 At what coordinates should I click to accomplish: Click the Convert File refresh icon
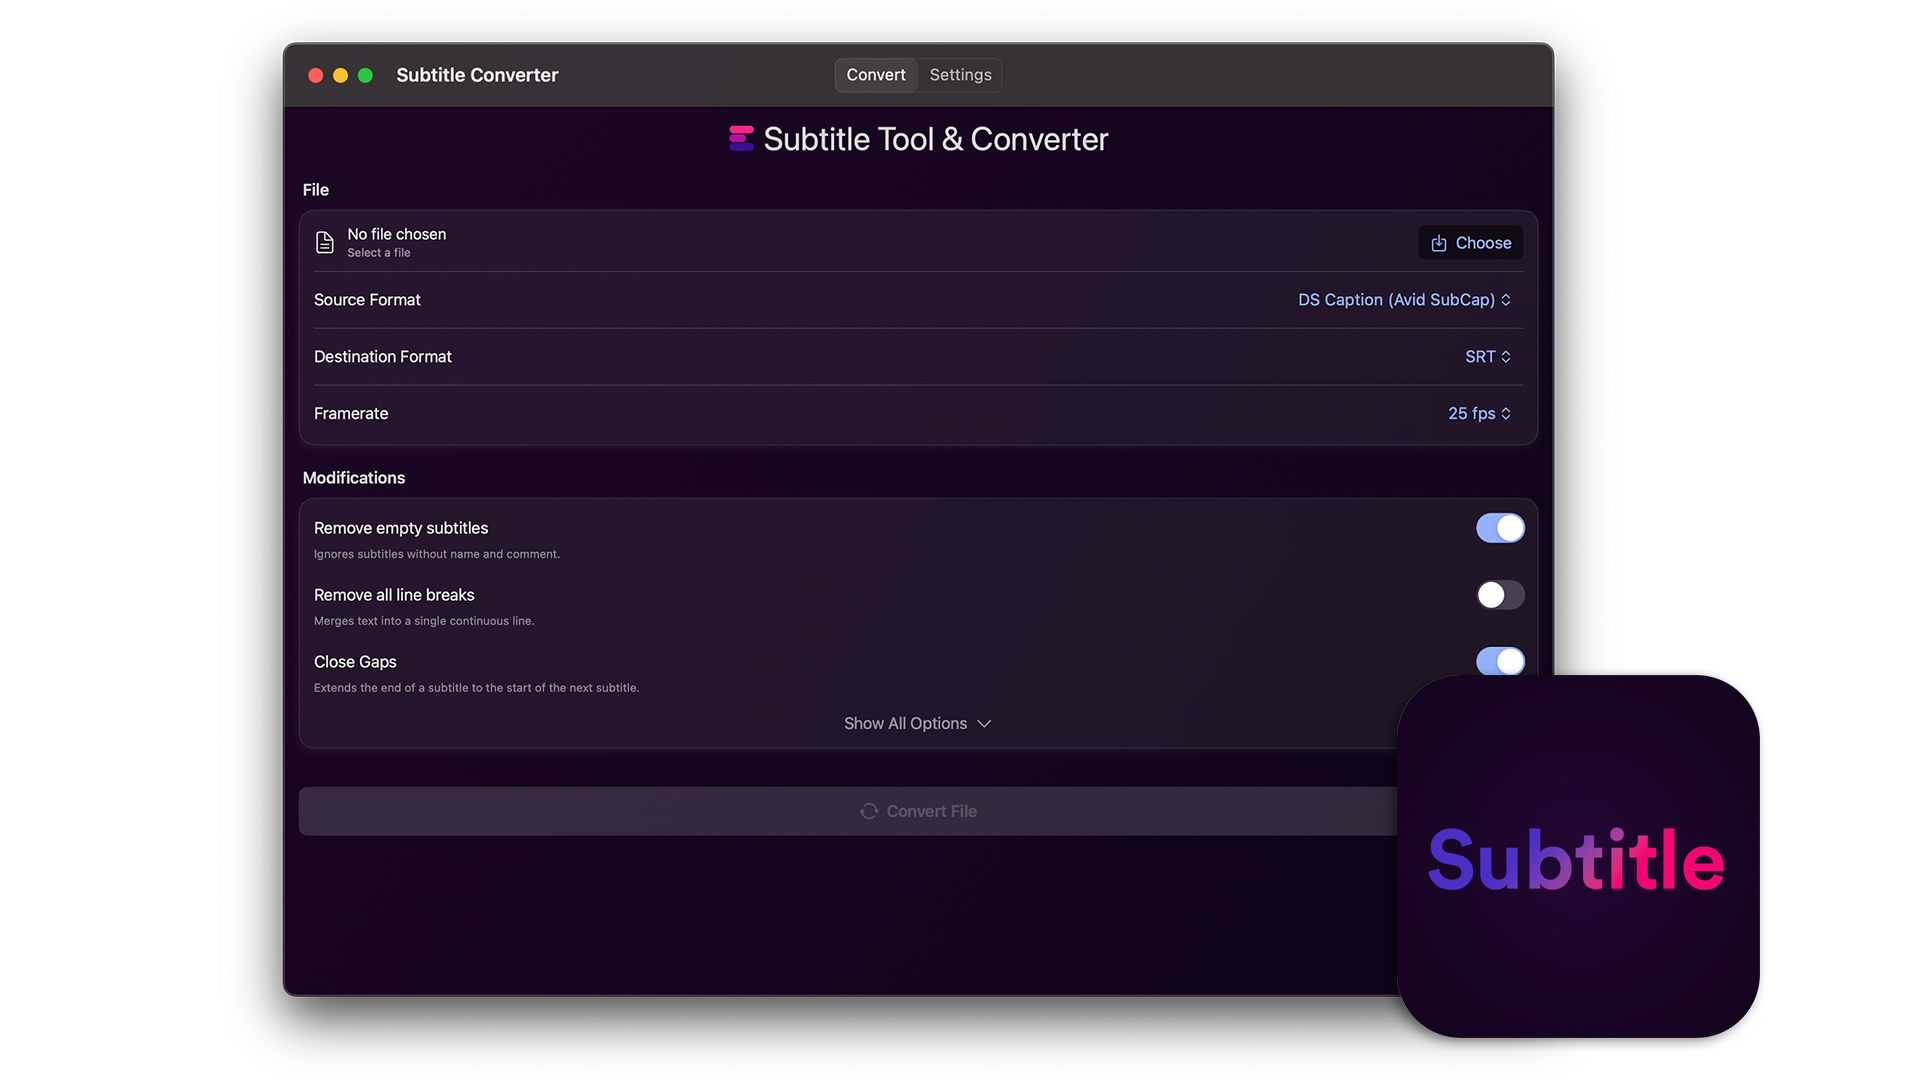click(869, 811)
